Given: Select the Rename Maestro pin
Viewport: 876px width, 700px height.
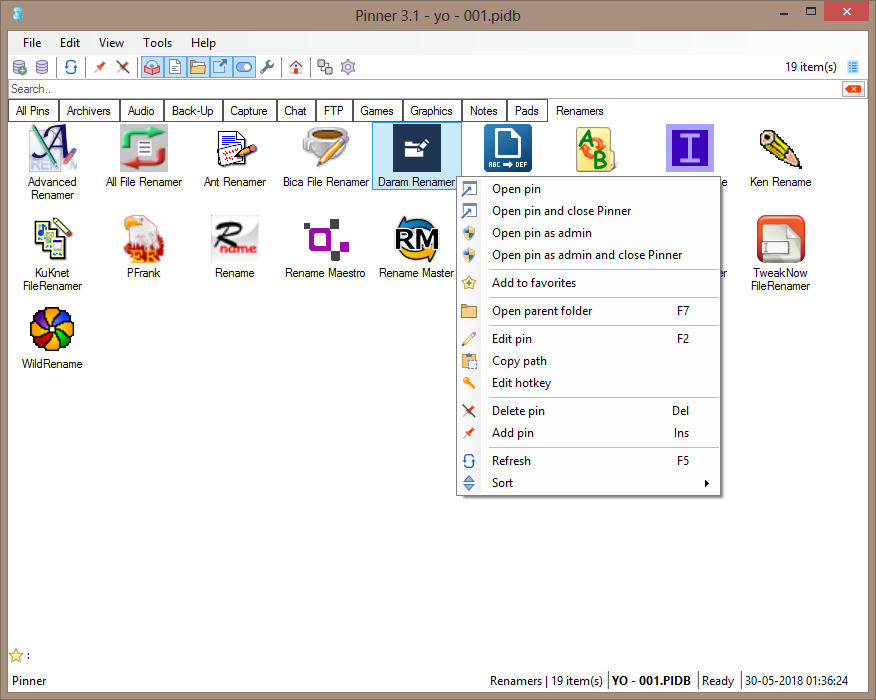Looking at the screenshot, I should [325, 247].
